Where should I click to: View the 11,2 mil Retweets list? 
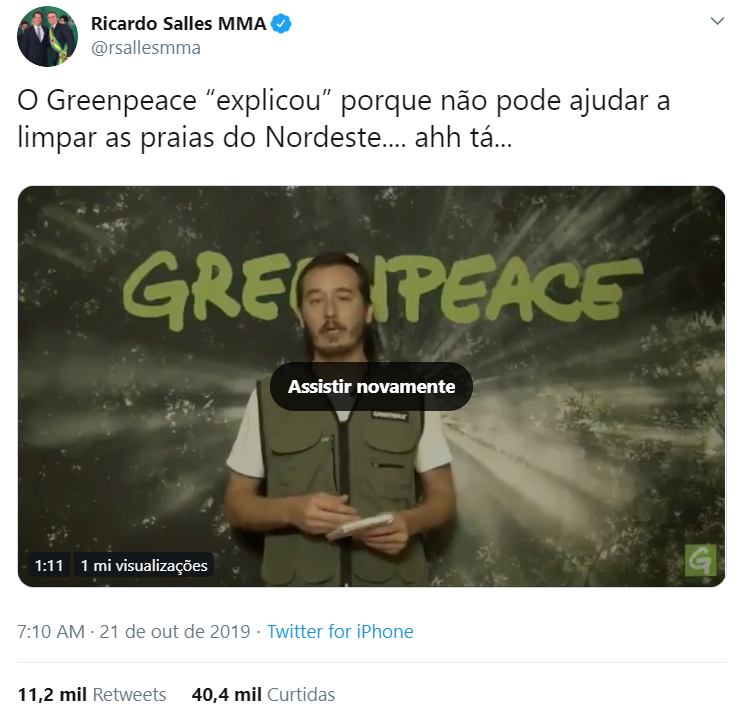pos(92,694)
